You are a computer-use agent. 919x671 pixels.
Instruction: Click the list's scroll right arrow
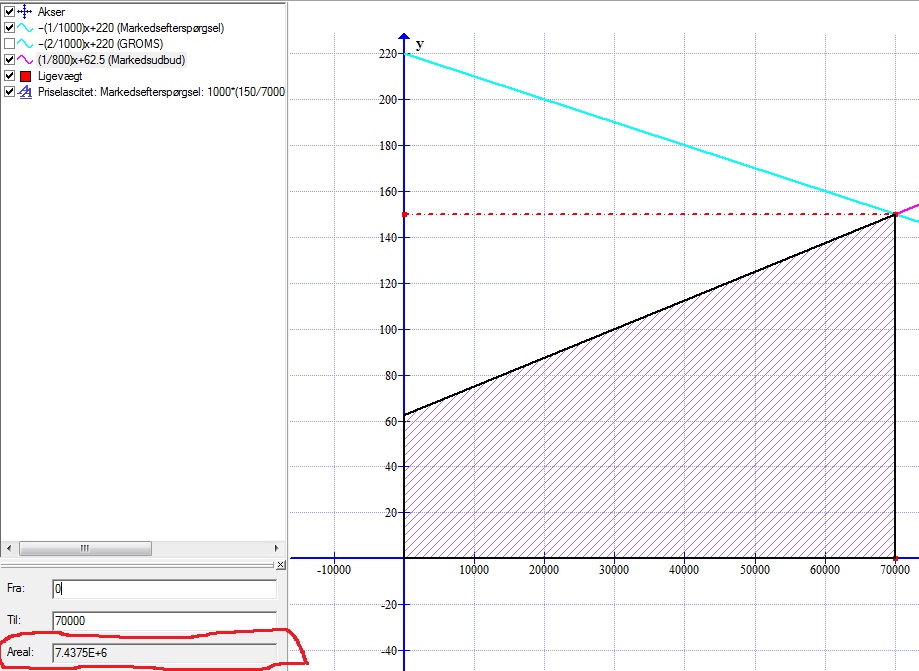coord(277,549)
